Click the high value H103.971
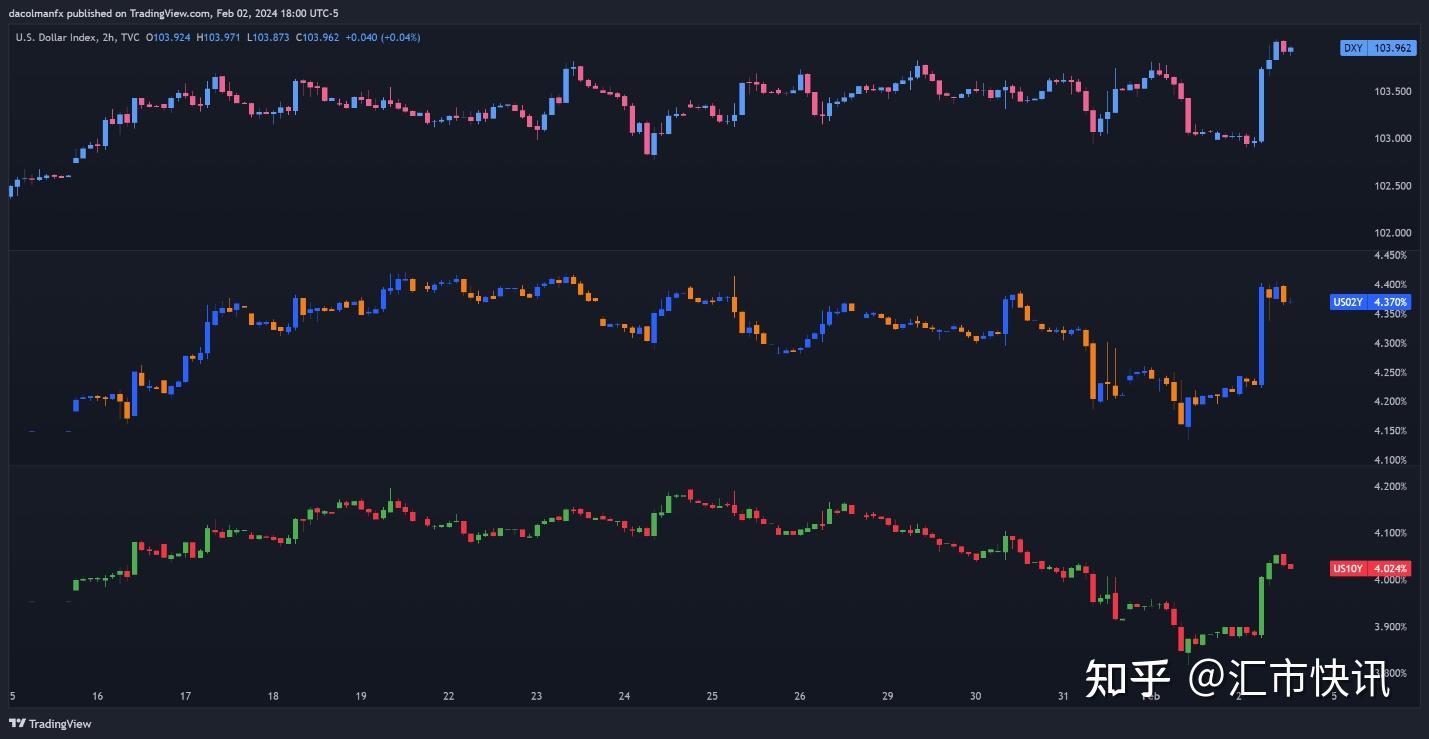The image size is (1429, 739). tap(218, 37)
